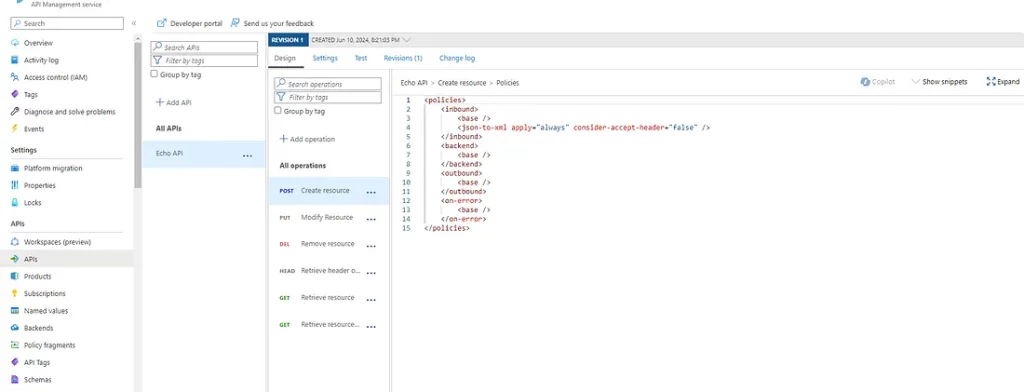Click the Add operation button
Image resolution: width=1024 pixels, height=392 pixels.
pos(307,139)
